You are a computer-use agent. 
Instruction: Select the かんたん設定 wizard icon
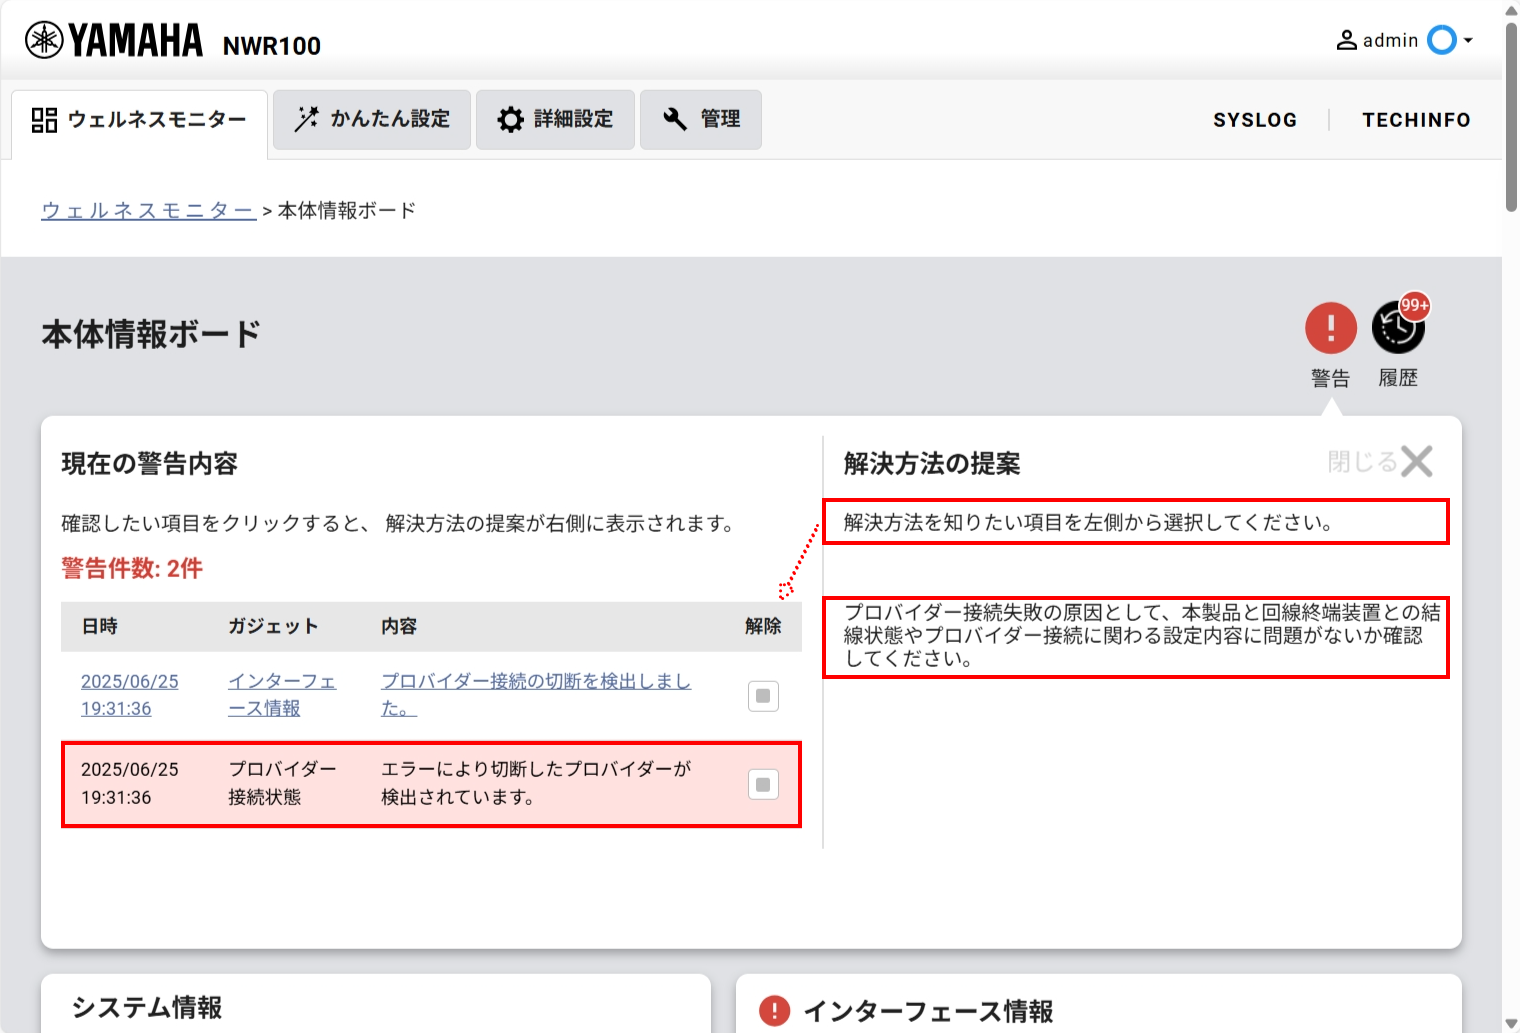click(307, 118)
